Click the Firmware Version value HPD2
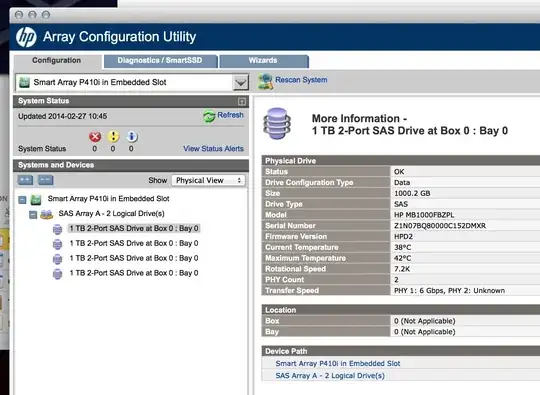The width and height of the screenshot is (540, 395). tap(403, 237)
